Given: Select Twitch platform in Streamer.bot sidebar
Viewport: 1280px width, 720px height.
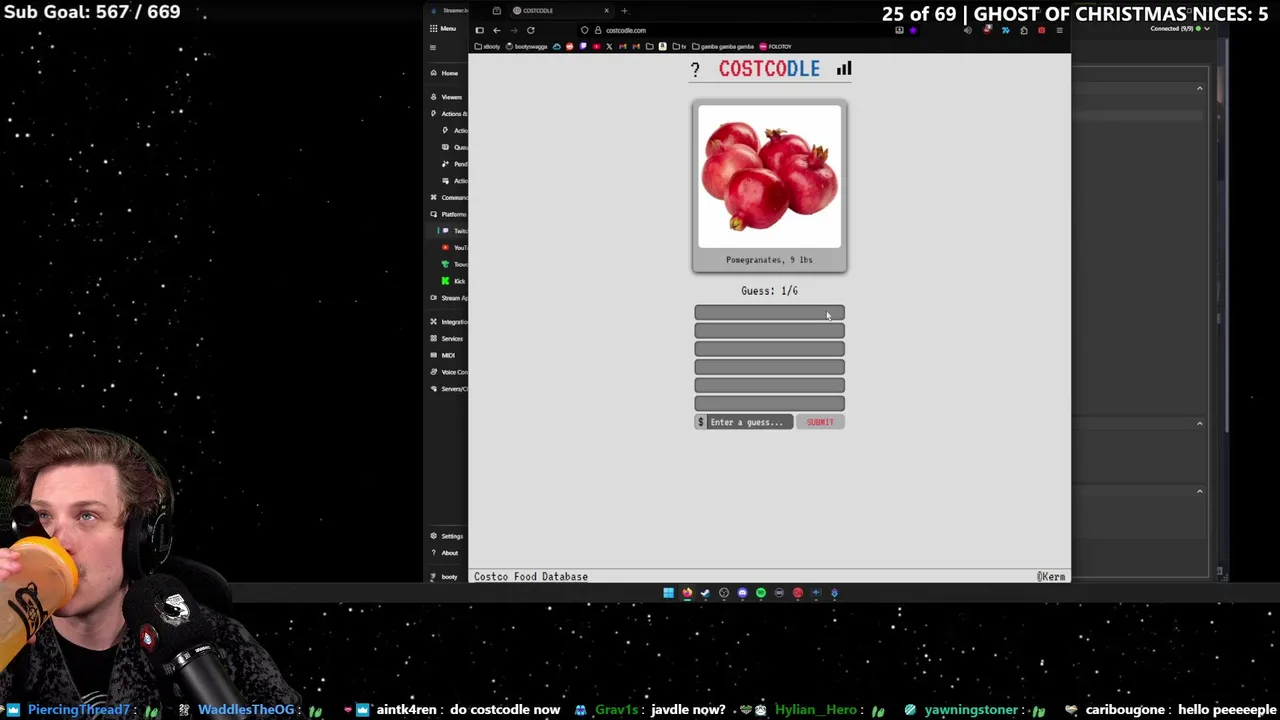Looking at the screenshot, I should point(455,231).
